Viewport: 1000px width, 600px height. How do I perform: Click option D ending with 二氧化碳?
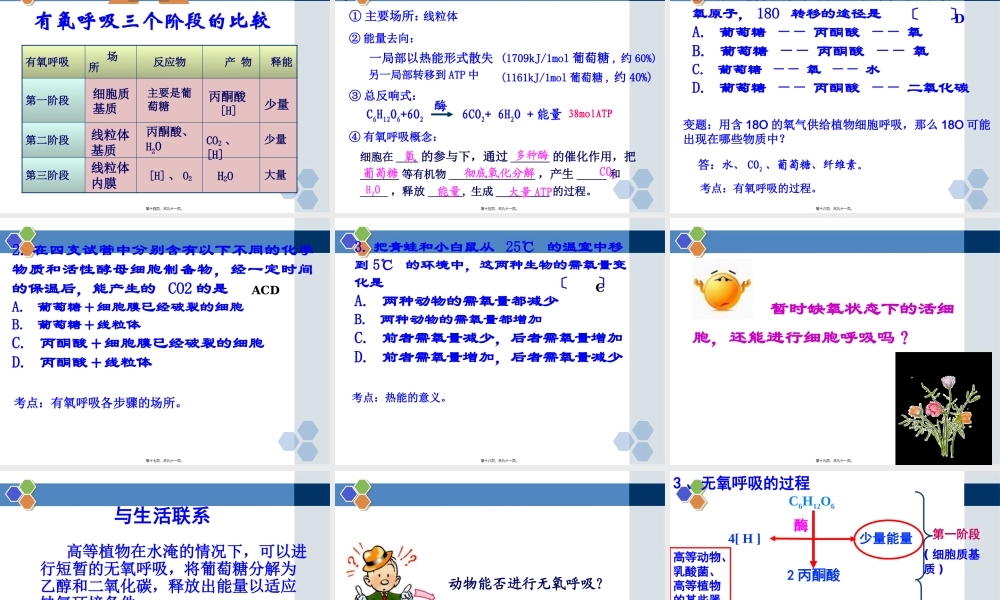[x=830, y=88]
